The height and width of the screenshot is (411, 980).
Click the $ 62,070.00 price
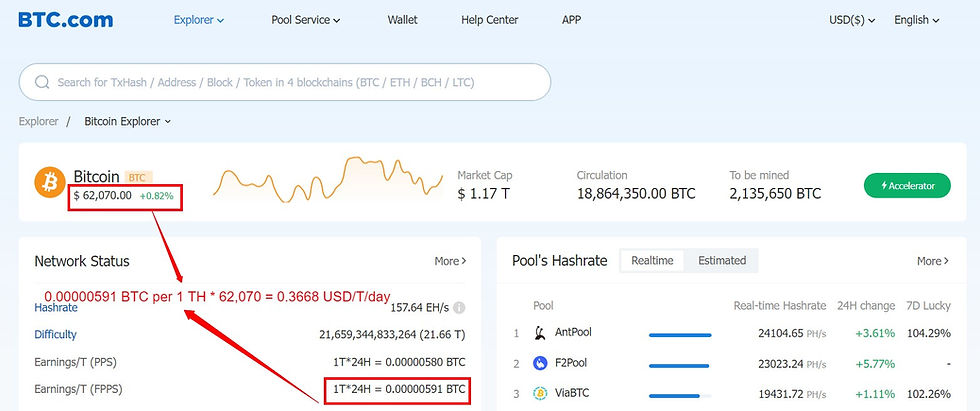(x=102, y=196)
